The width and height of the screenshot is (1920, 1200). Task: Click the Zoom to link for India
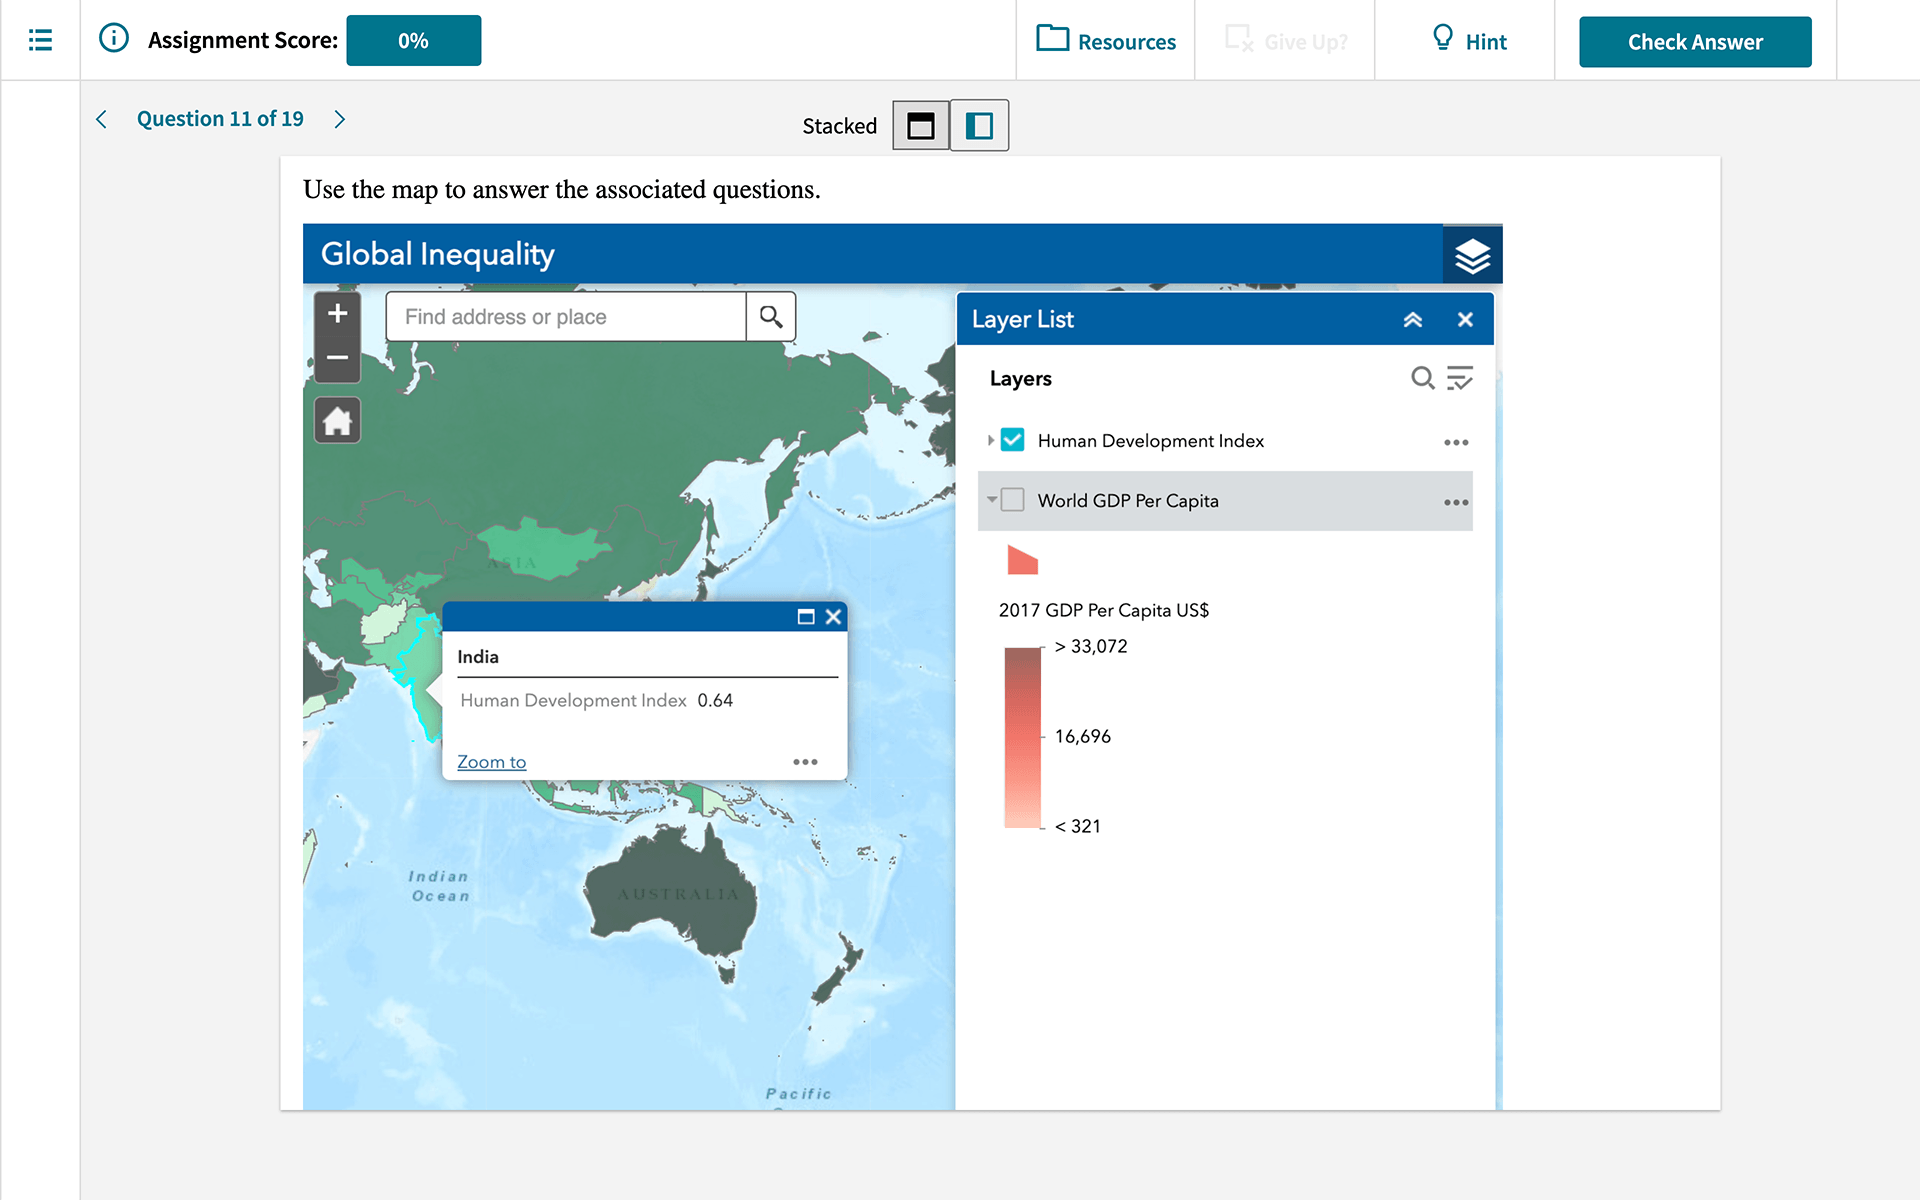point(491,760)
